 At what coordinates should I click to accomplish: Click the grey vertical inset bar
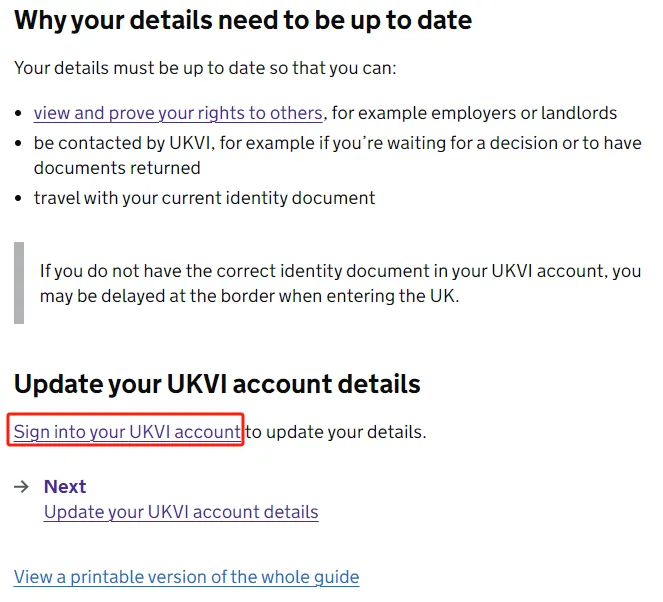point(19,283)
